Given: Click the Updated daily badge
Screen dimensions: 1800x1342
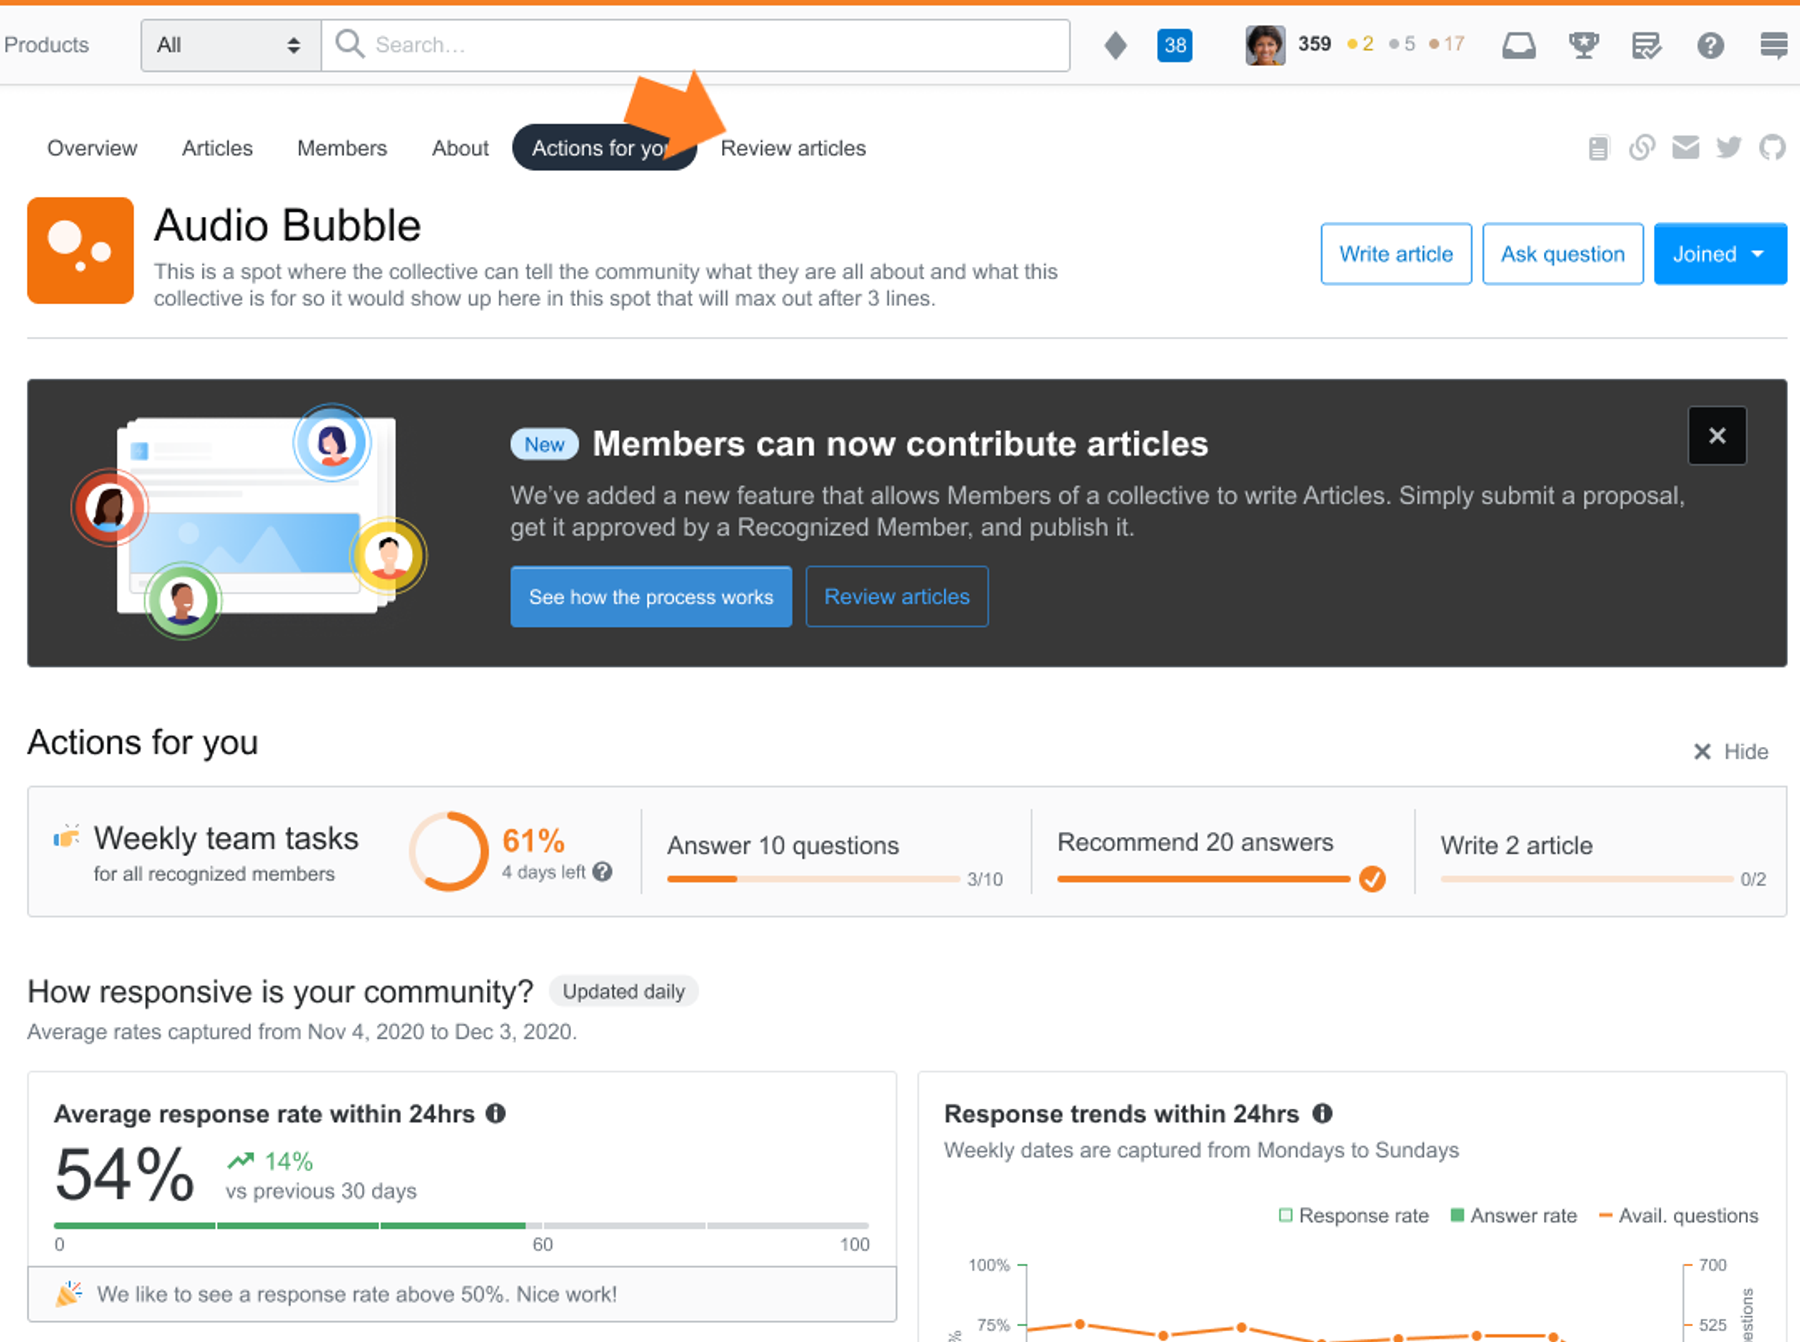Looking at the screenshot, I should point(623,991).
